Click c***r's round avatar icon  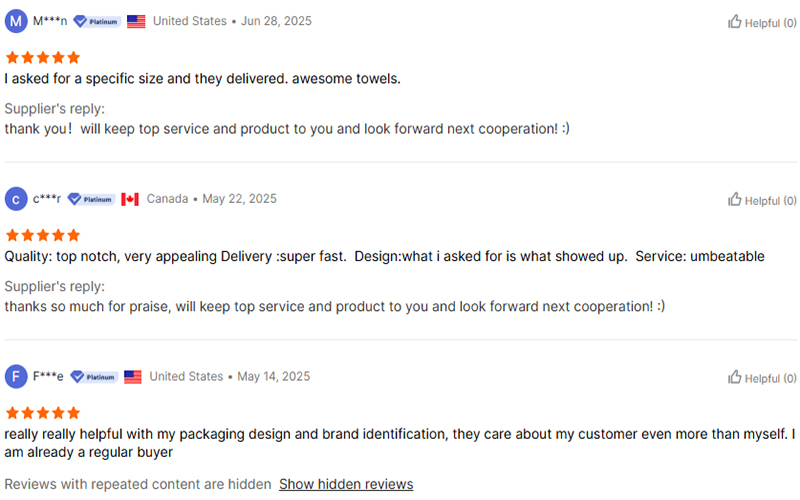[16, 199]
